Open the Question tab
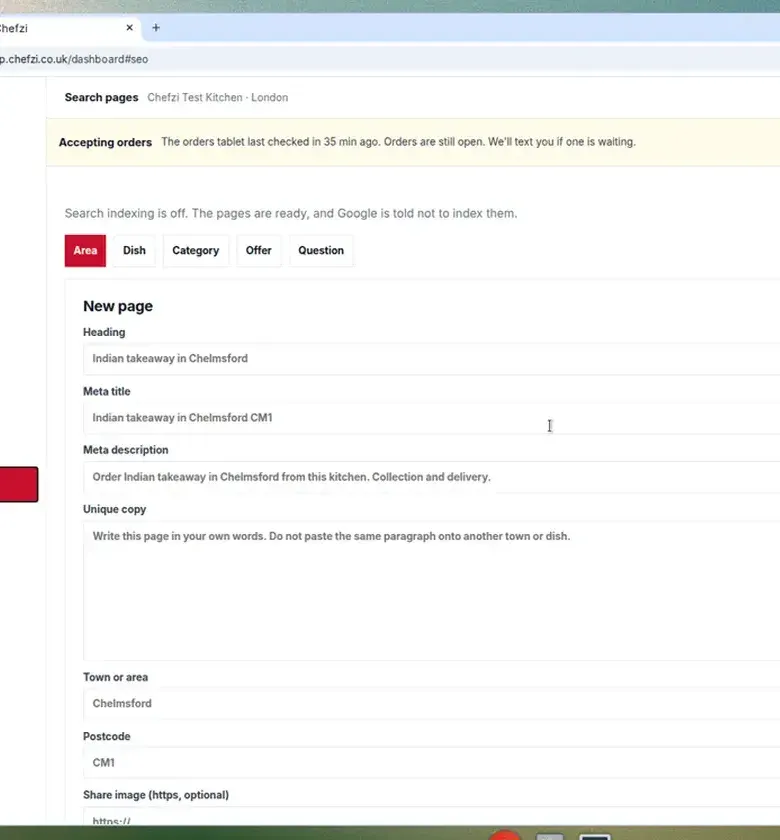780x840 pixels. tap(321, 250)
